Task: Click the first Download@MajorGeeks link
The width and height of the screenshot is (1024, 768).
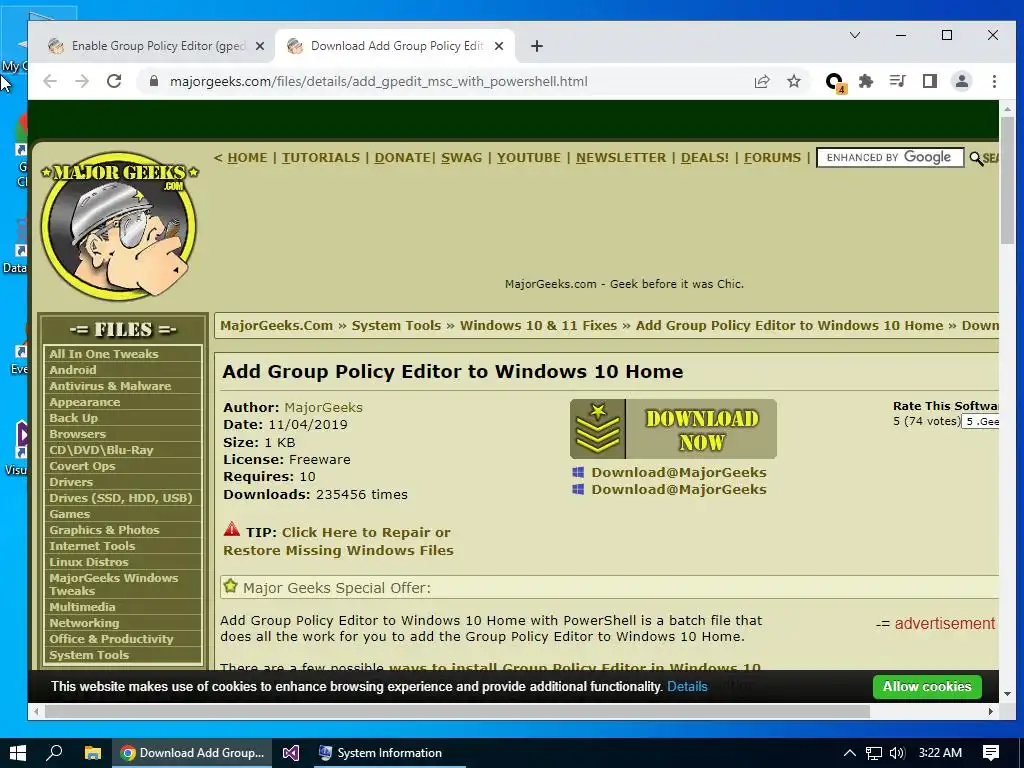Action: [679, 473]
